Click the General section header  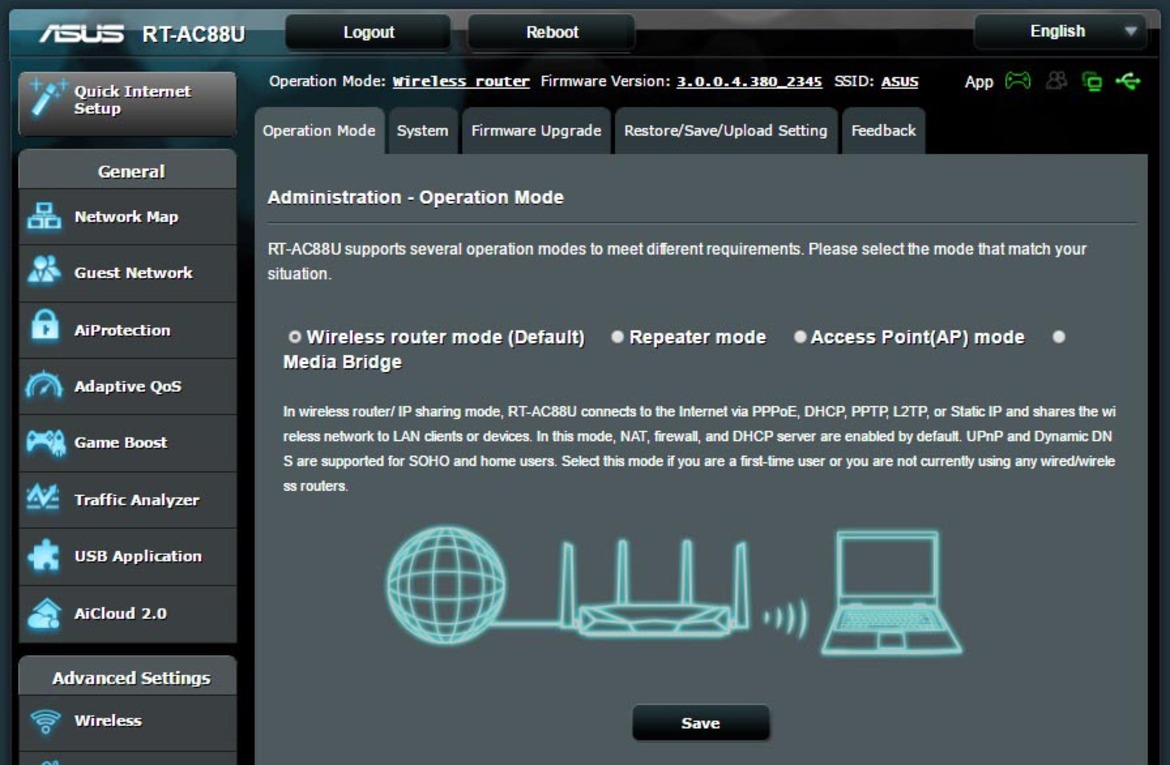click(x=128, y=171)
